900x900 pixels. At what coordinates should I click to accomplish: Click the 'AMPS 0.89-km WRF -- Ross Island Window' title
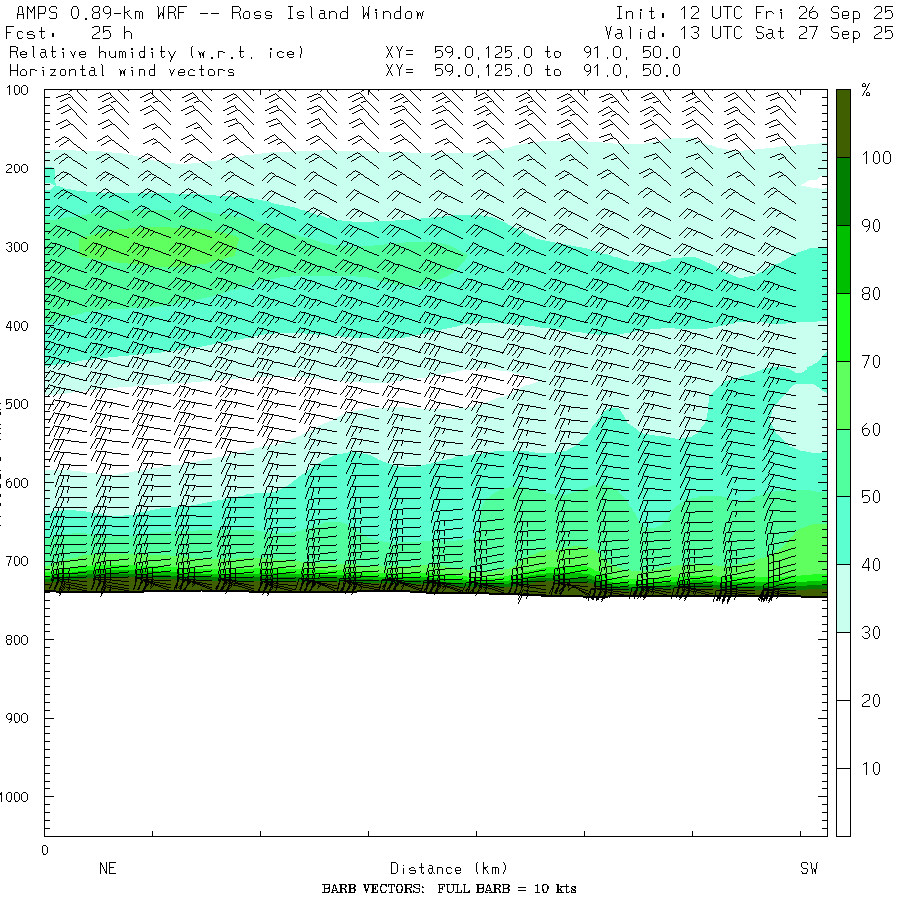[x=220, y=13]
